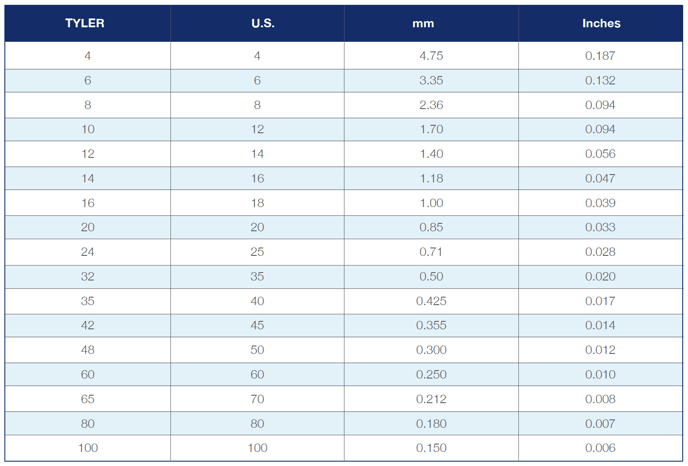Select the U.S. column header
The height and width of the screenshot is (466, 688).
(257, 23)
